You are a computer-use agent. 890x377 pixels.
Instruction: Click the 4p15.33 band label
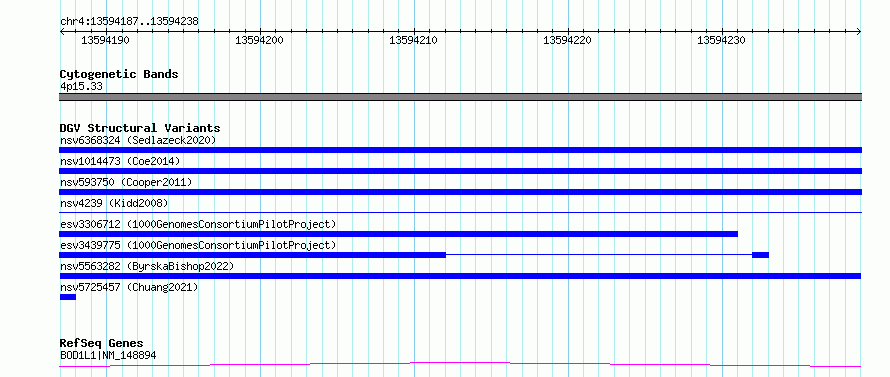[x=81, y=87]
